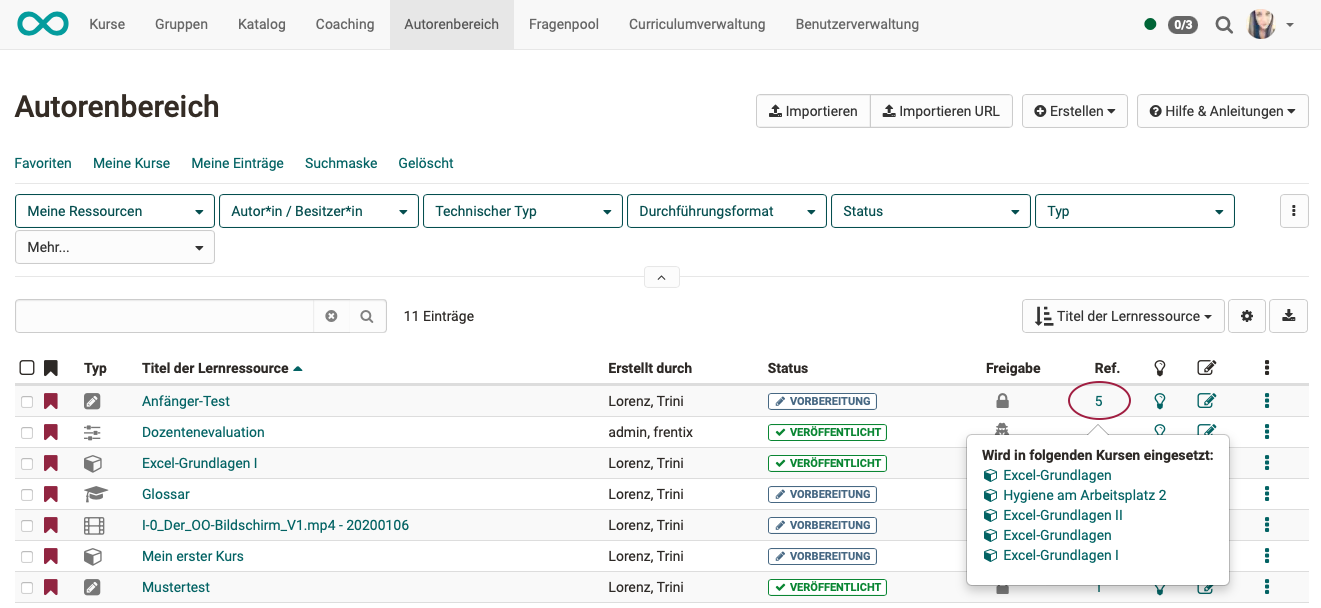Click the Importieren URL button
Viewport: 1321px width, 608px height.
(x=941, y=111)
